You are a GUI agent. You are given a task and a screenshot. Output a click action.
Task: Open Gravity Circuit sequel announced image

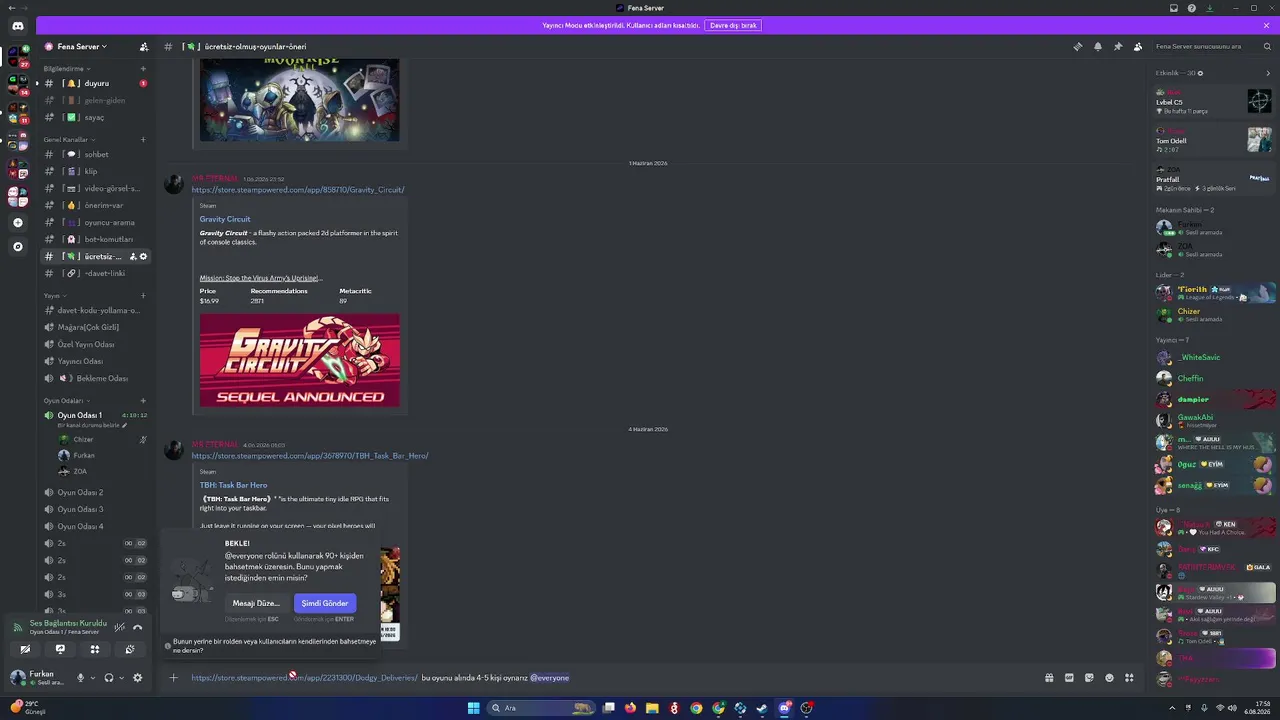299,360
